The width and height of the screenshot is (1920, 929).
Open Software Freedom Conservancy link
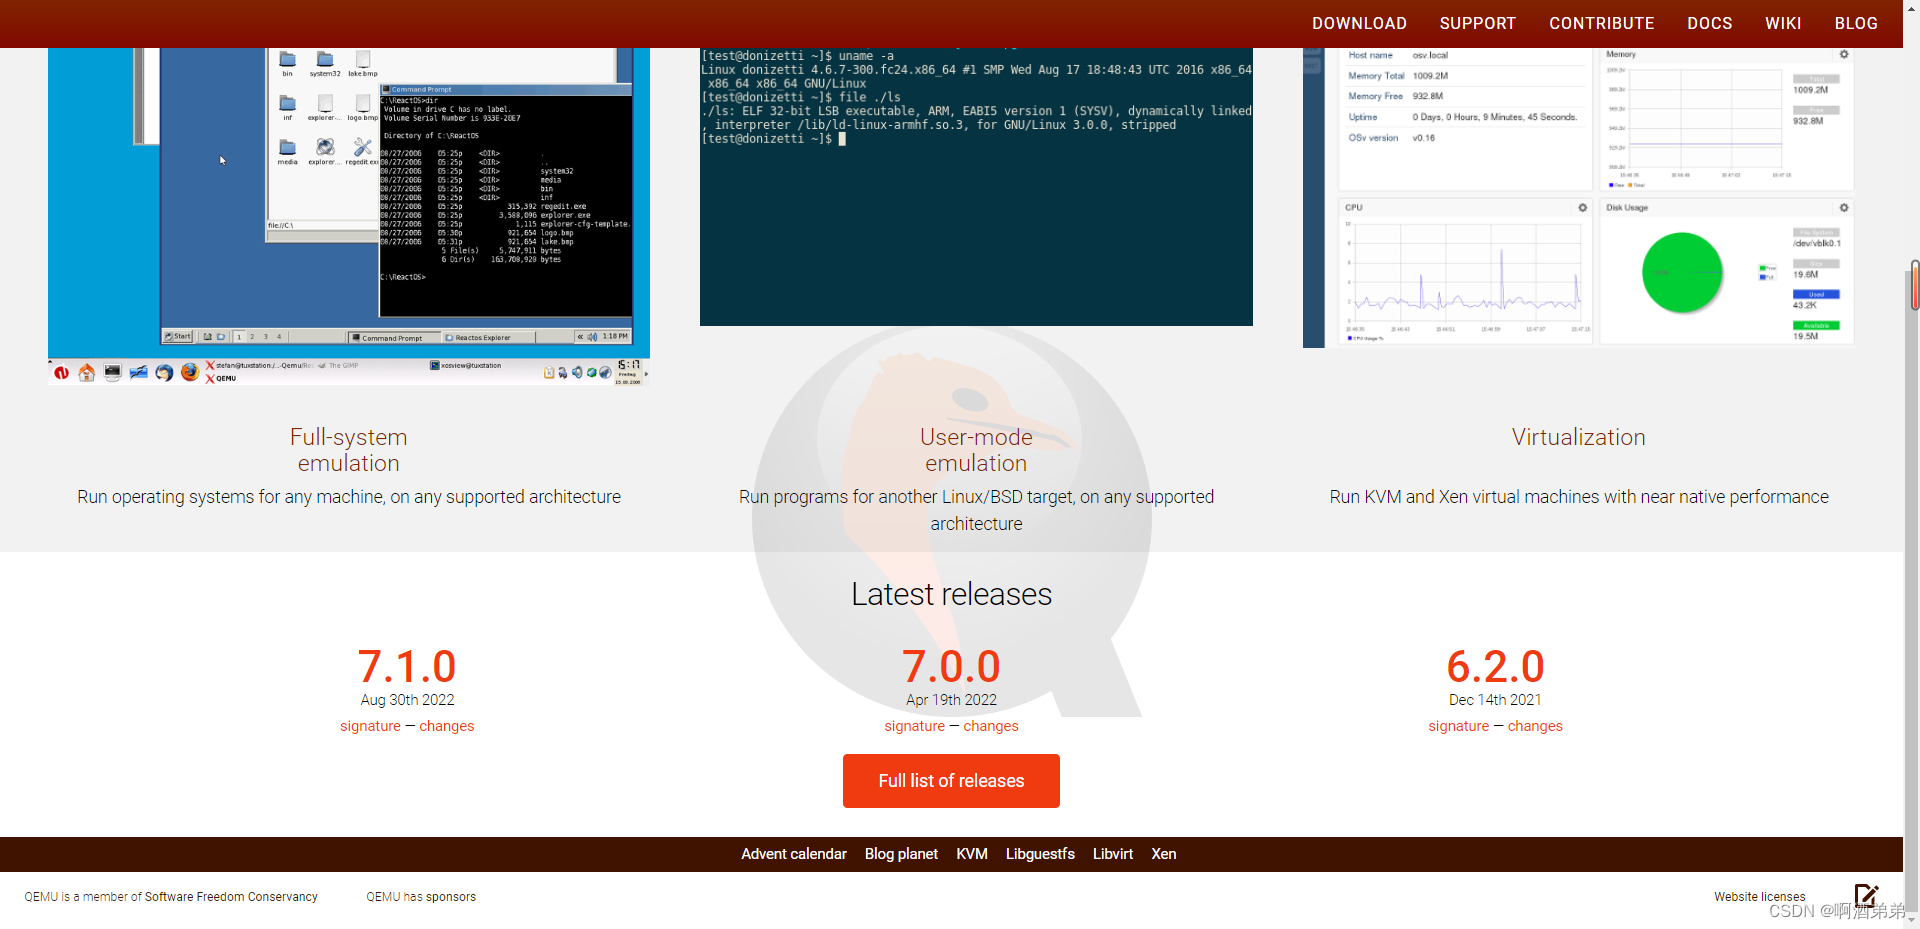coord(231,897)
